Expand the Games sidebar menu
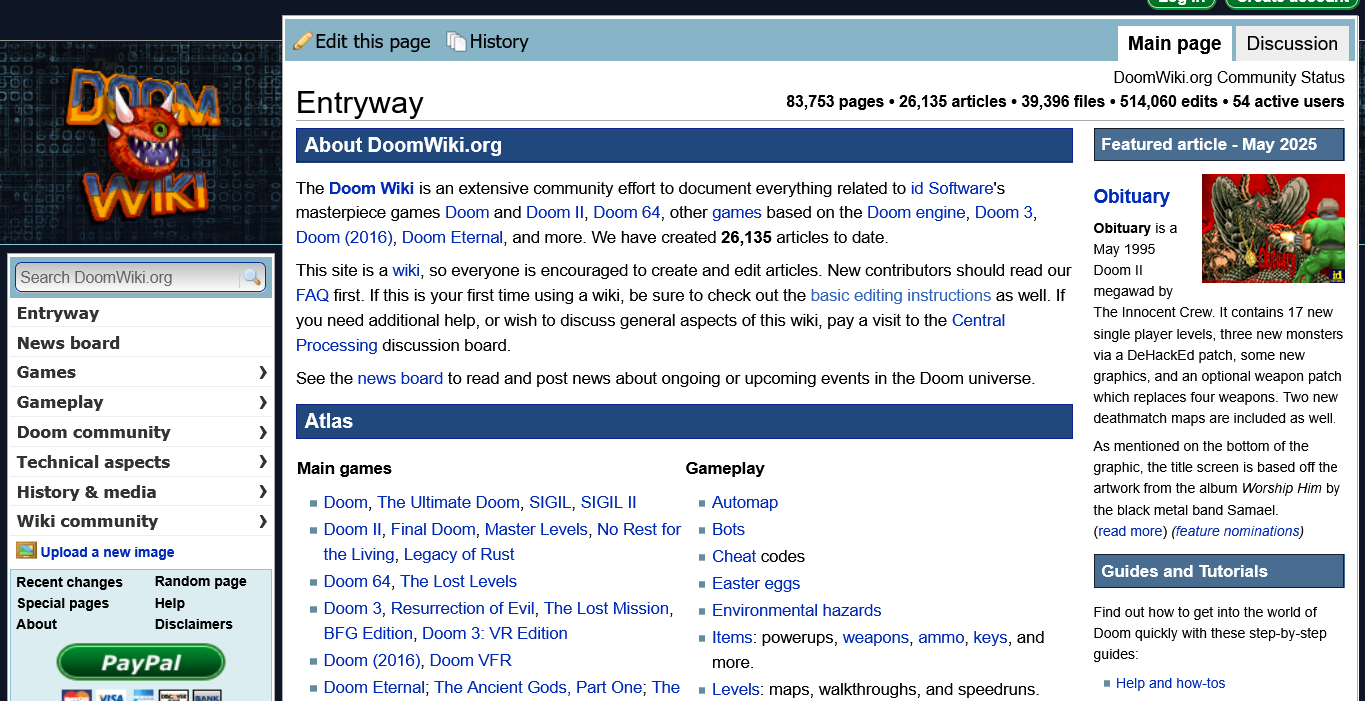The width and height of the screenshot is (1365, 701). click(x=263, y=372)
